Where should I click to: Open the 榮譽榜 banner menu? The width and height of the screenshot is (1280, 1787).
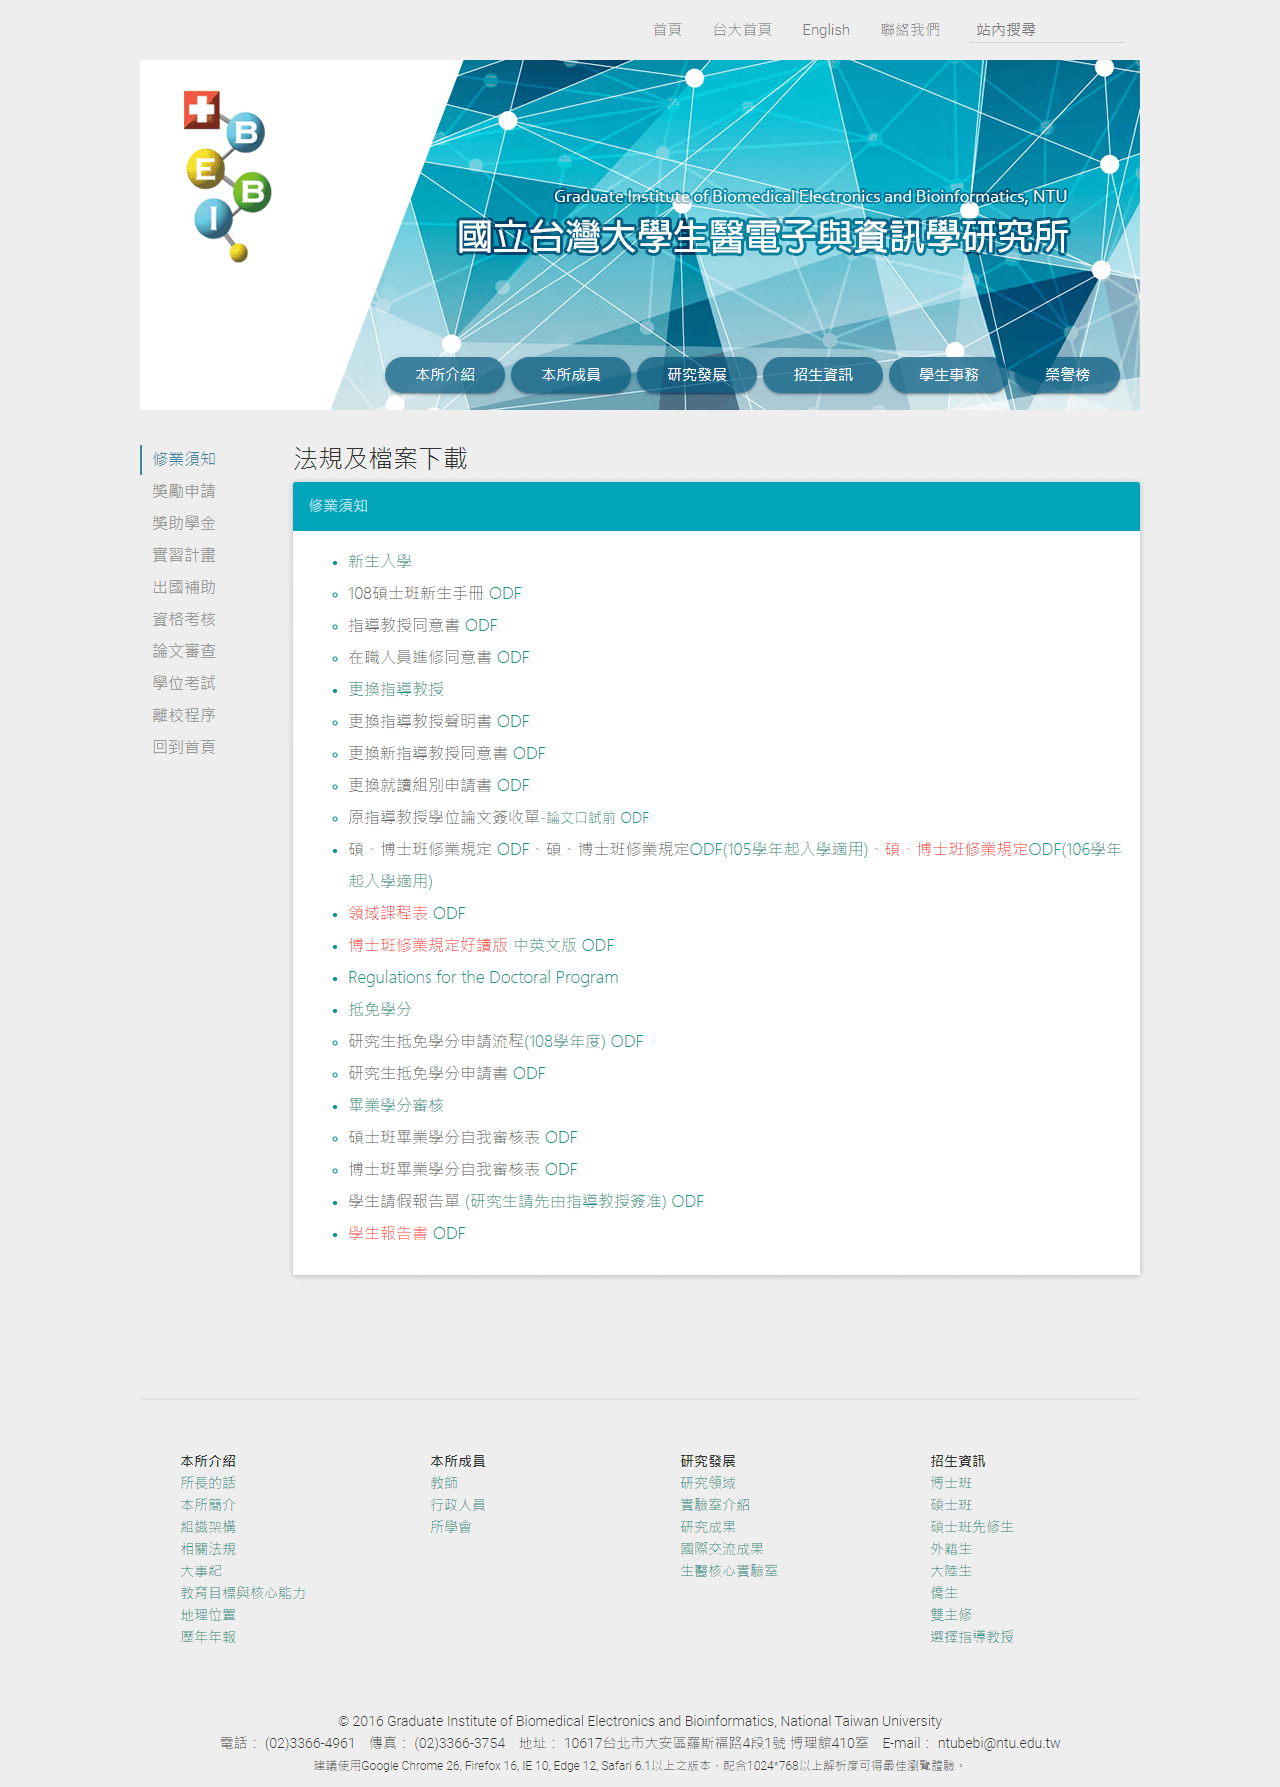(x=1067, y=375)
